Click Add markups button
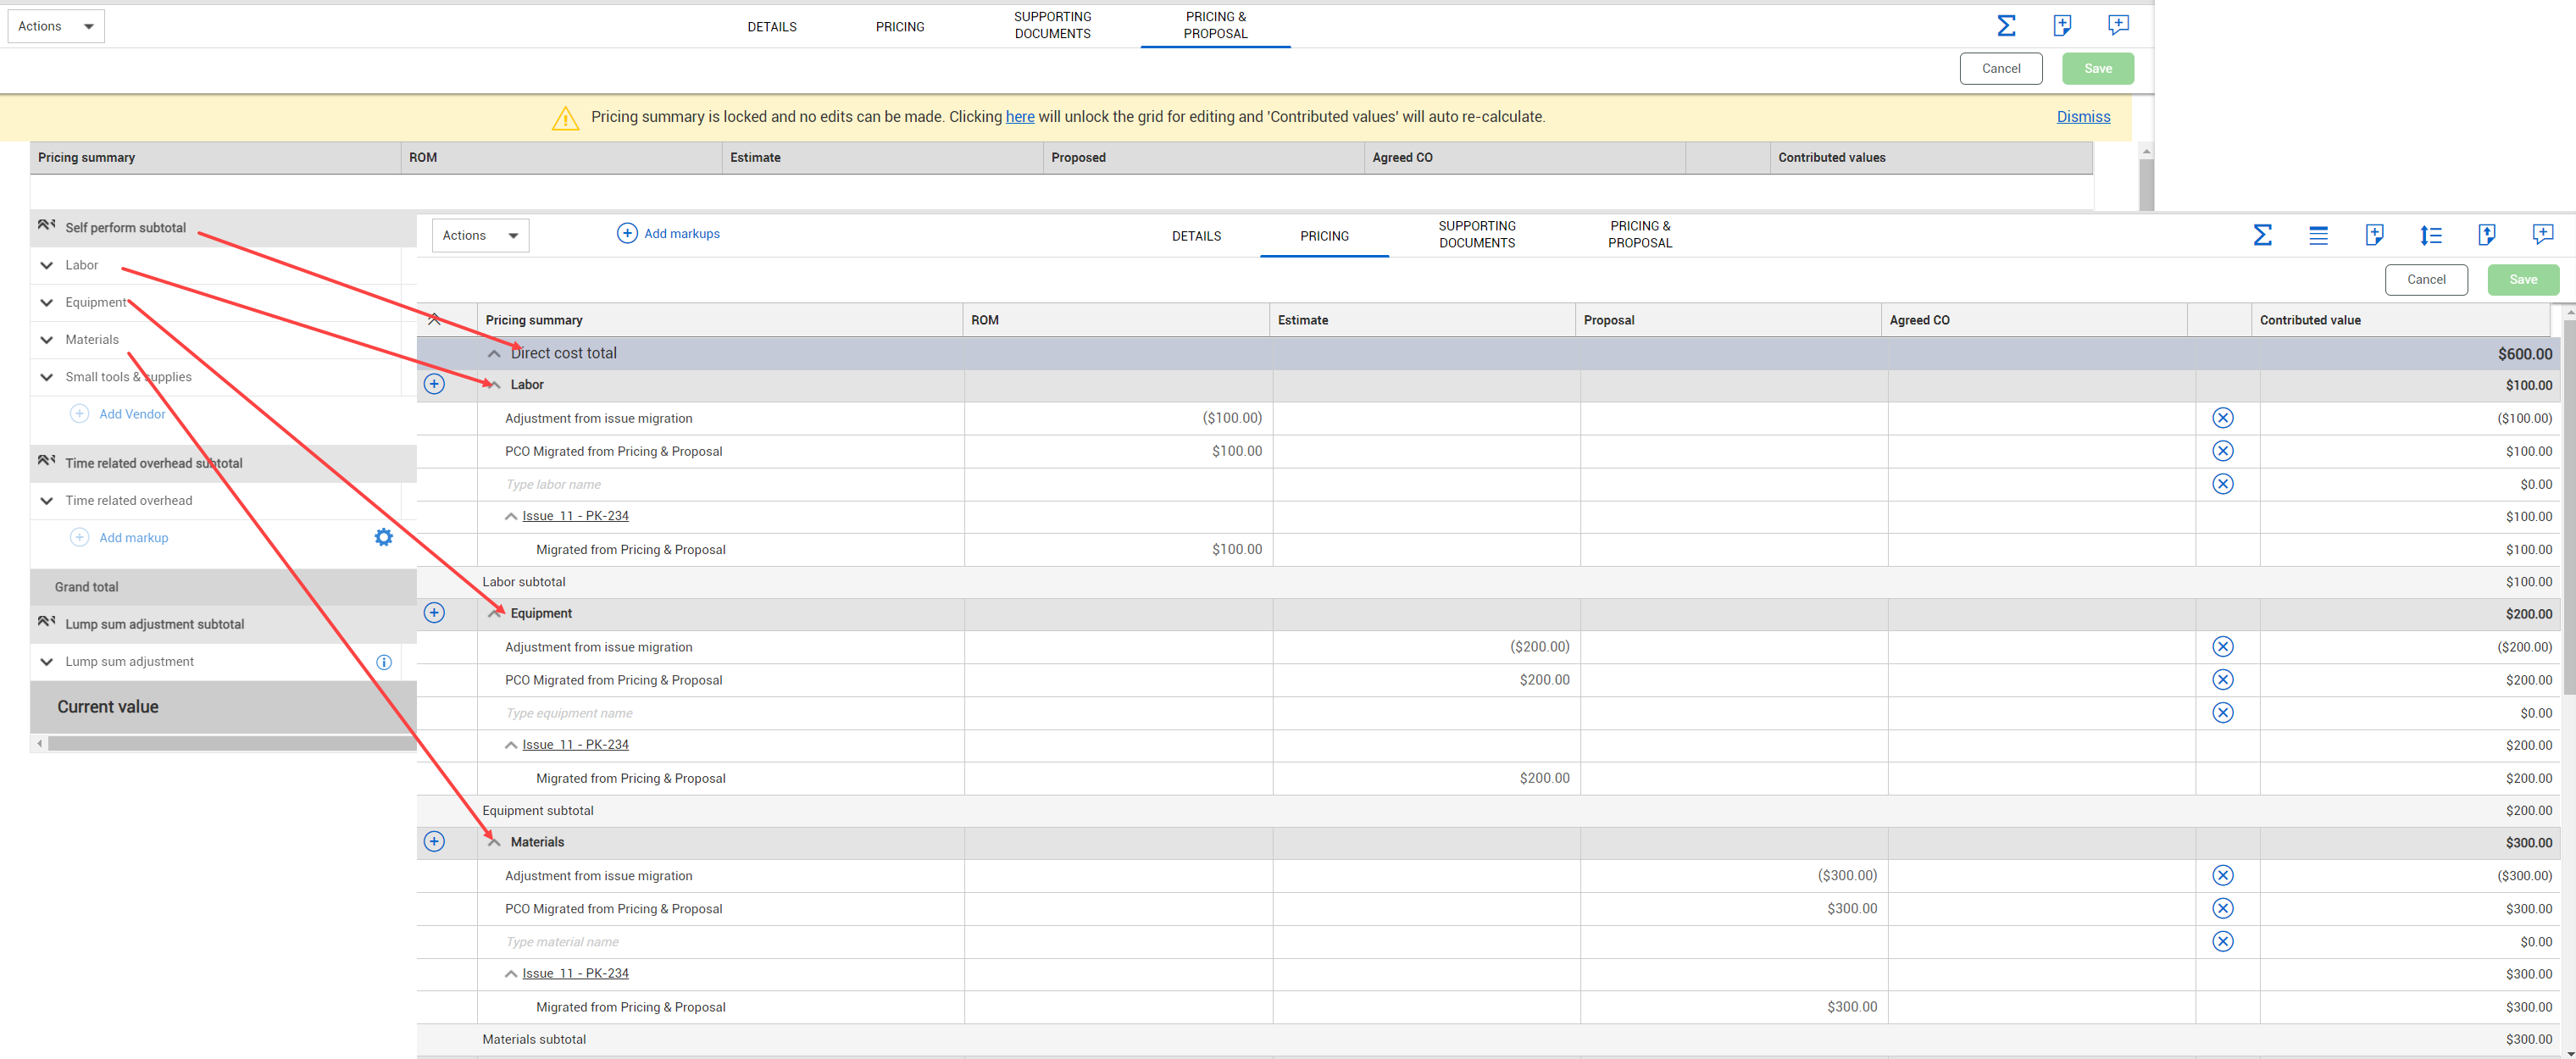This screenshot has height=1059, width=2576. pyautogui.click(x=668, y=234)
